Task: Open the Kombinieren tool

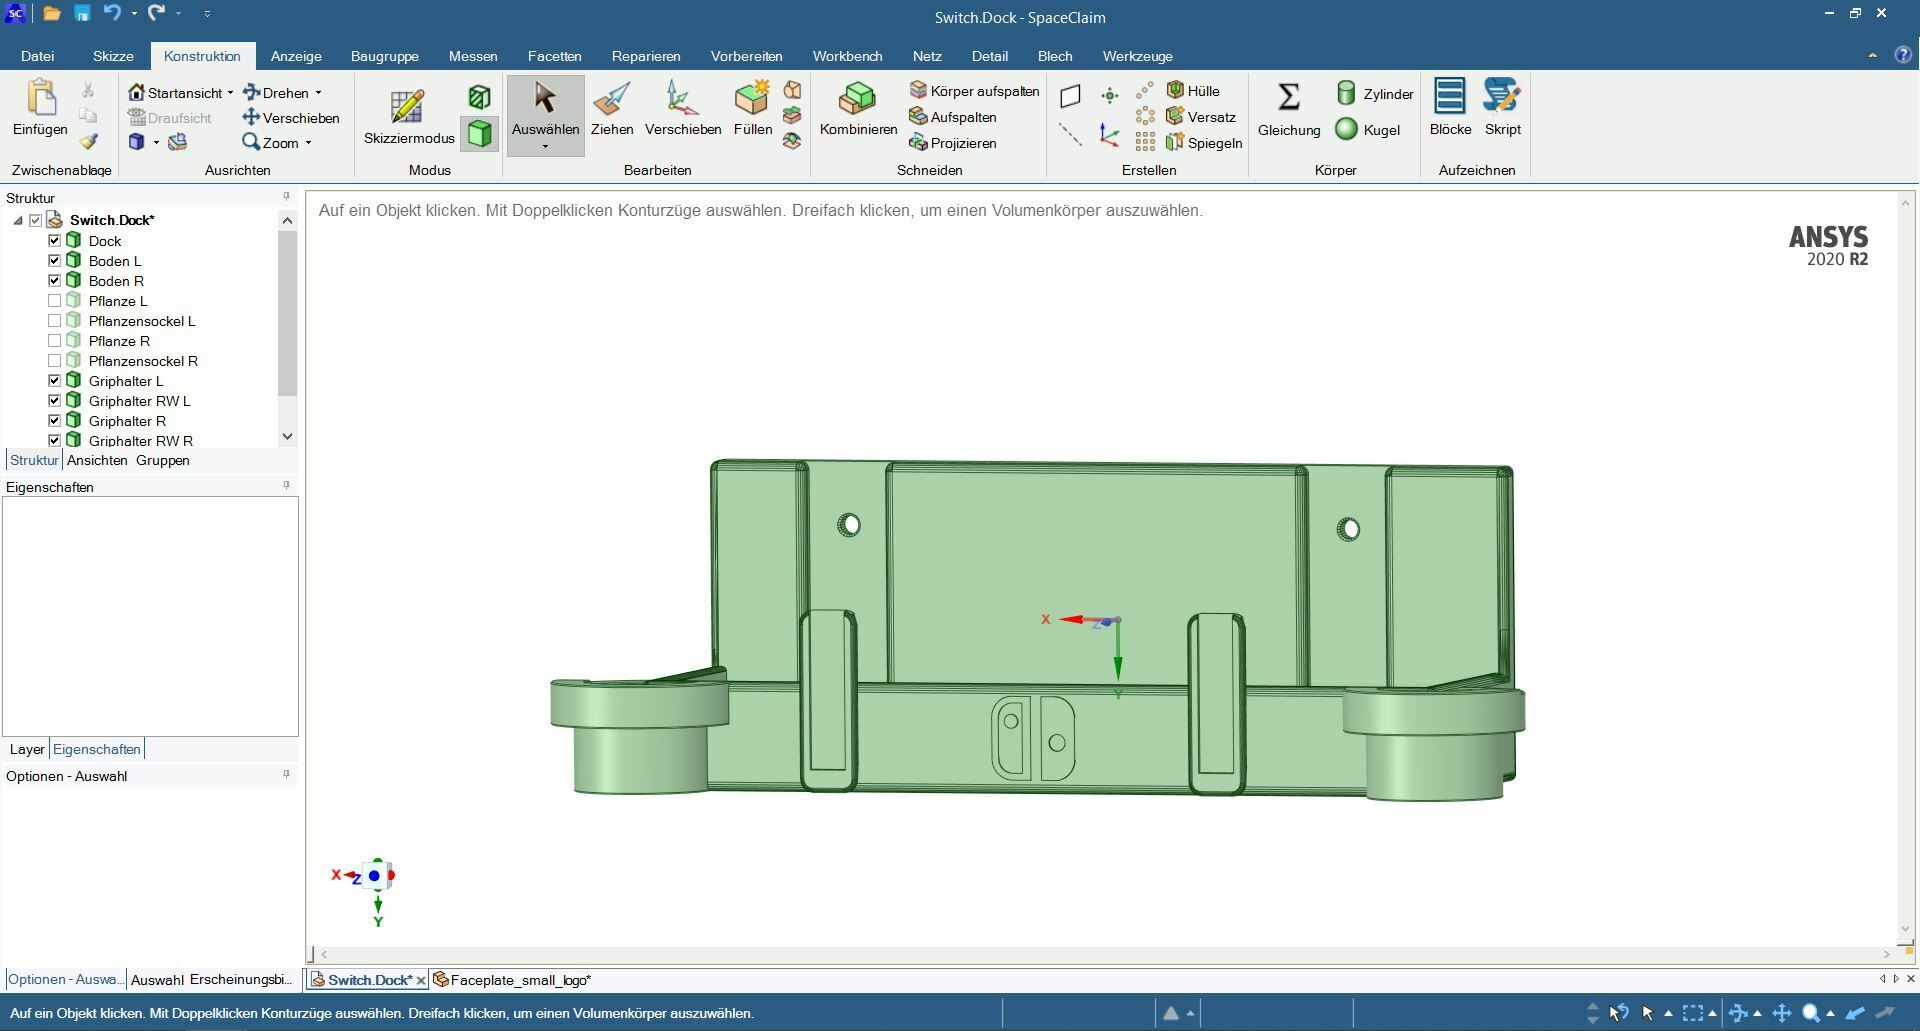Action: click(858, 109)
